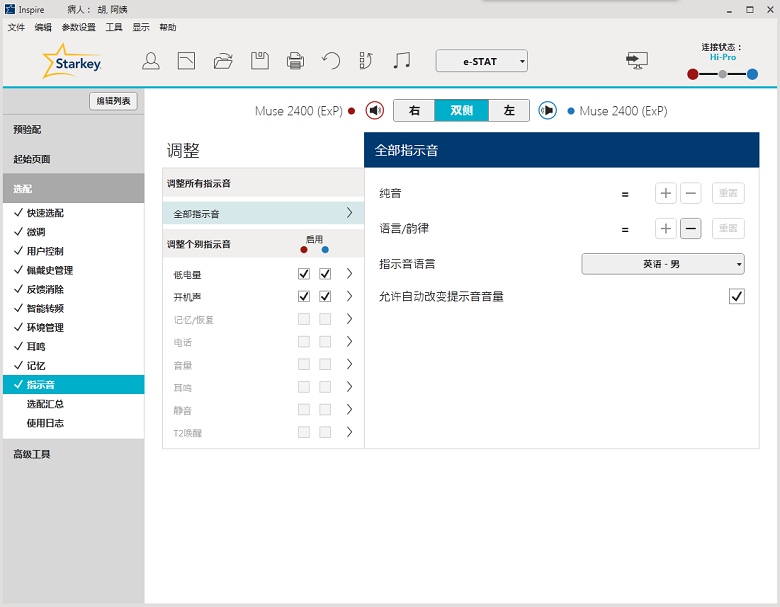Click the audiogram chart icon
Image resolution: width=780 pixels, height=607 pixels.
click(x=186, y=61)
